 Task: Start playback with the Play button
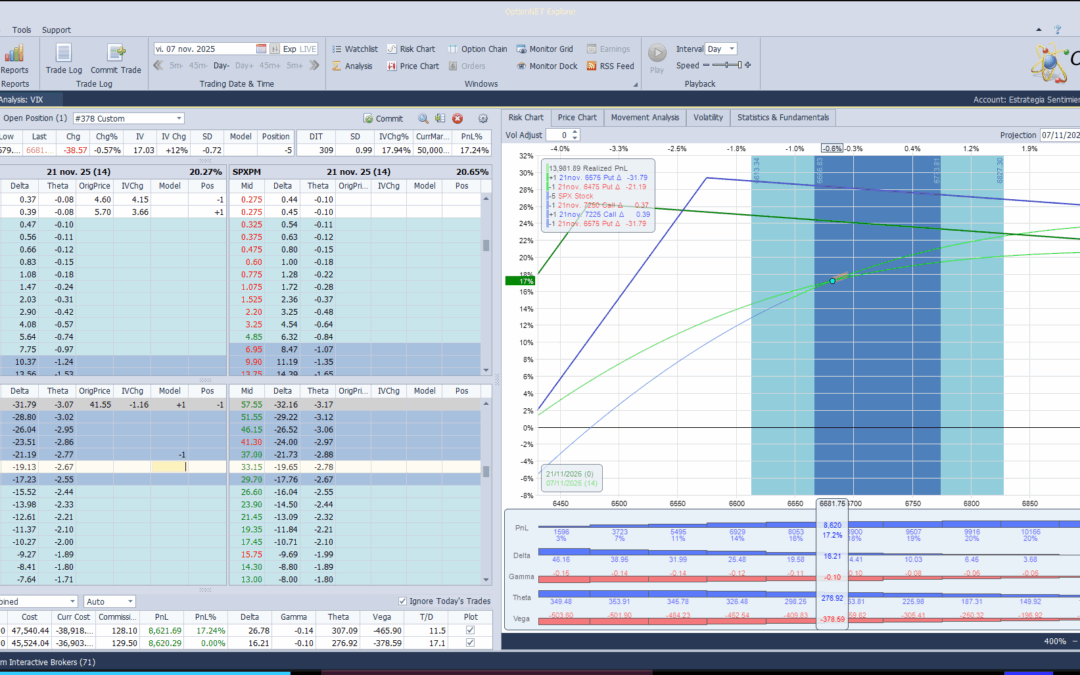click(x=657, y=57)
